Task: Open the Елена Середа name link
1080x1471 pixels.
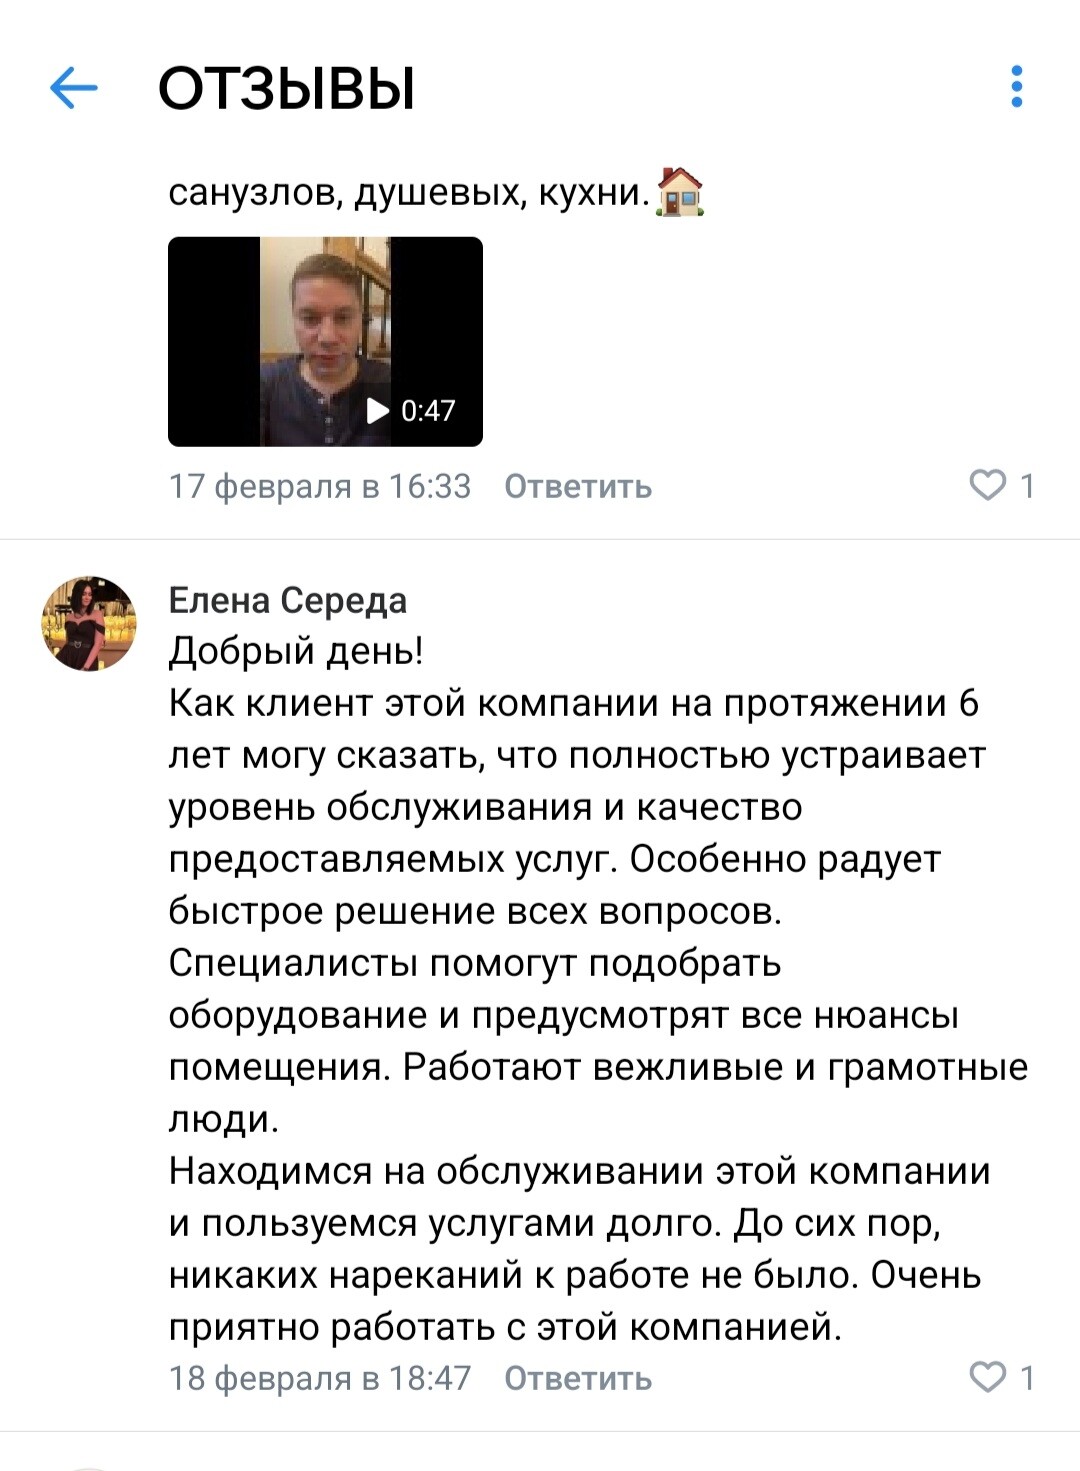Action: [288, 600]
